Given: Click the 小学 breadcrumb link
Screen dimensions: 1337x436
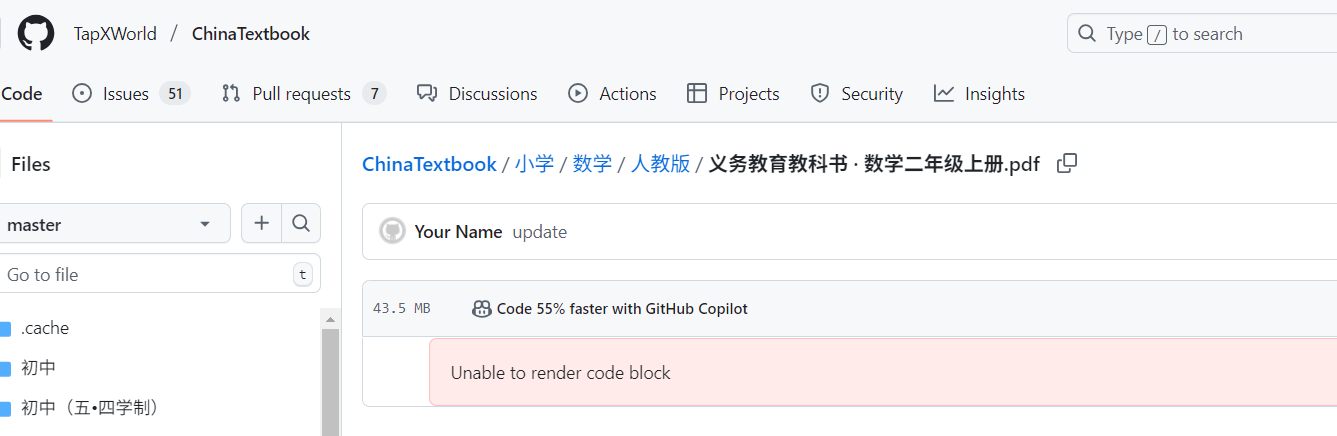Looking at the screenshot, I should point(534,164).
